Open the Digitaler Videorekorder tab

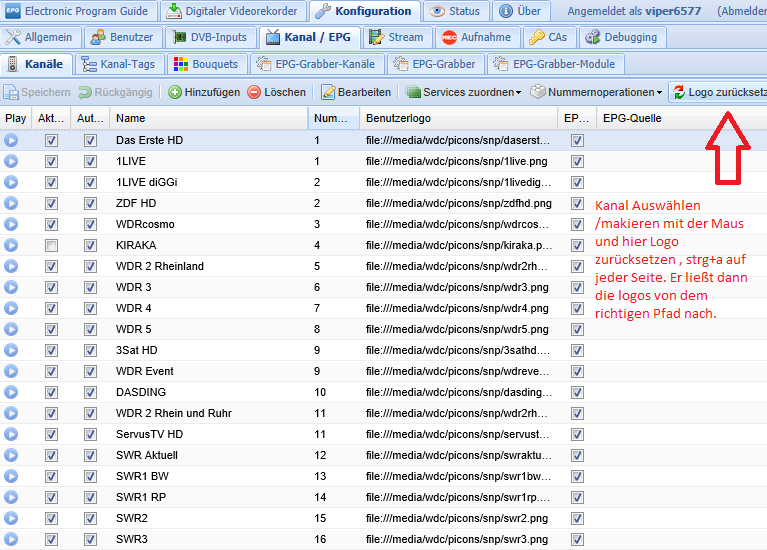click(x=233, y=11)
